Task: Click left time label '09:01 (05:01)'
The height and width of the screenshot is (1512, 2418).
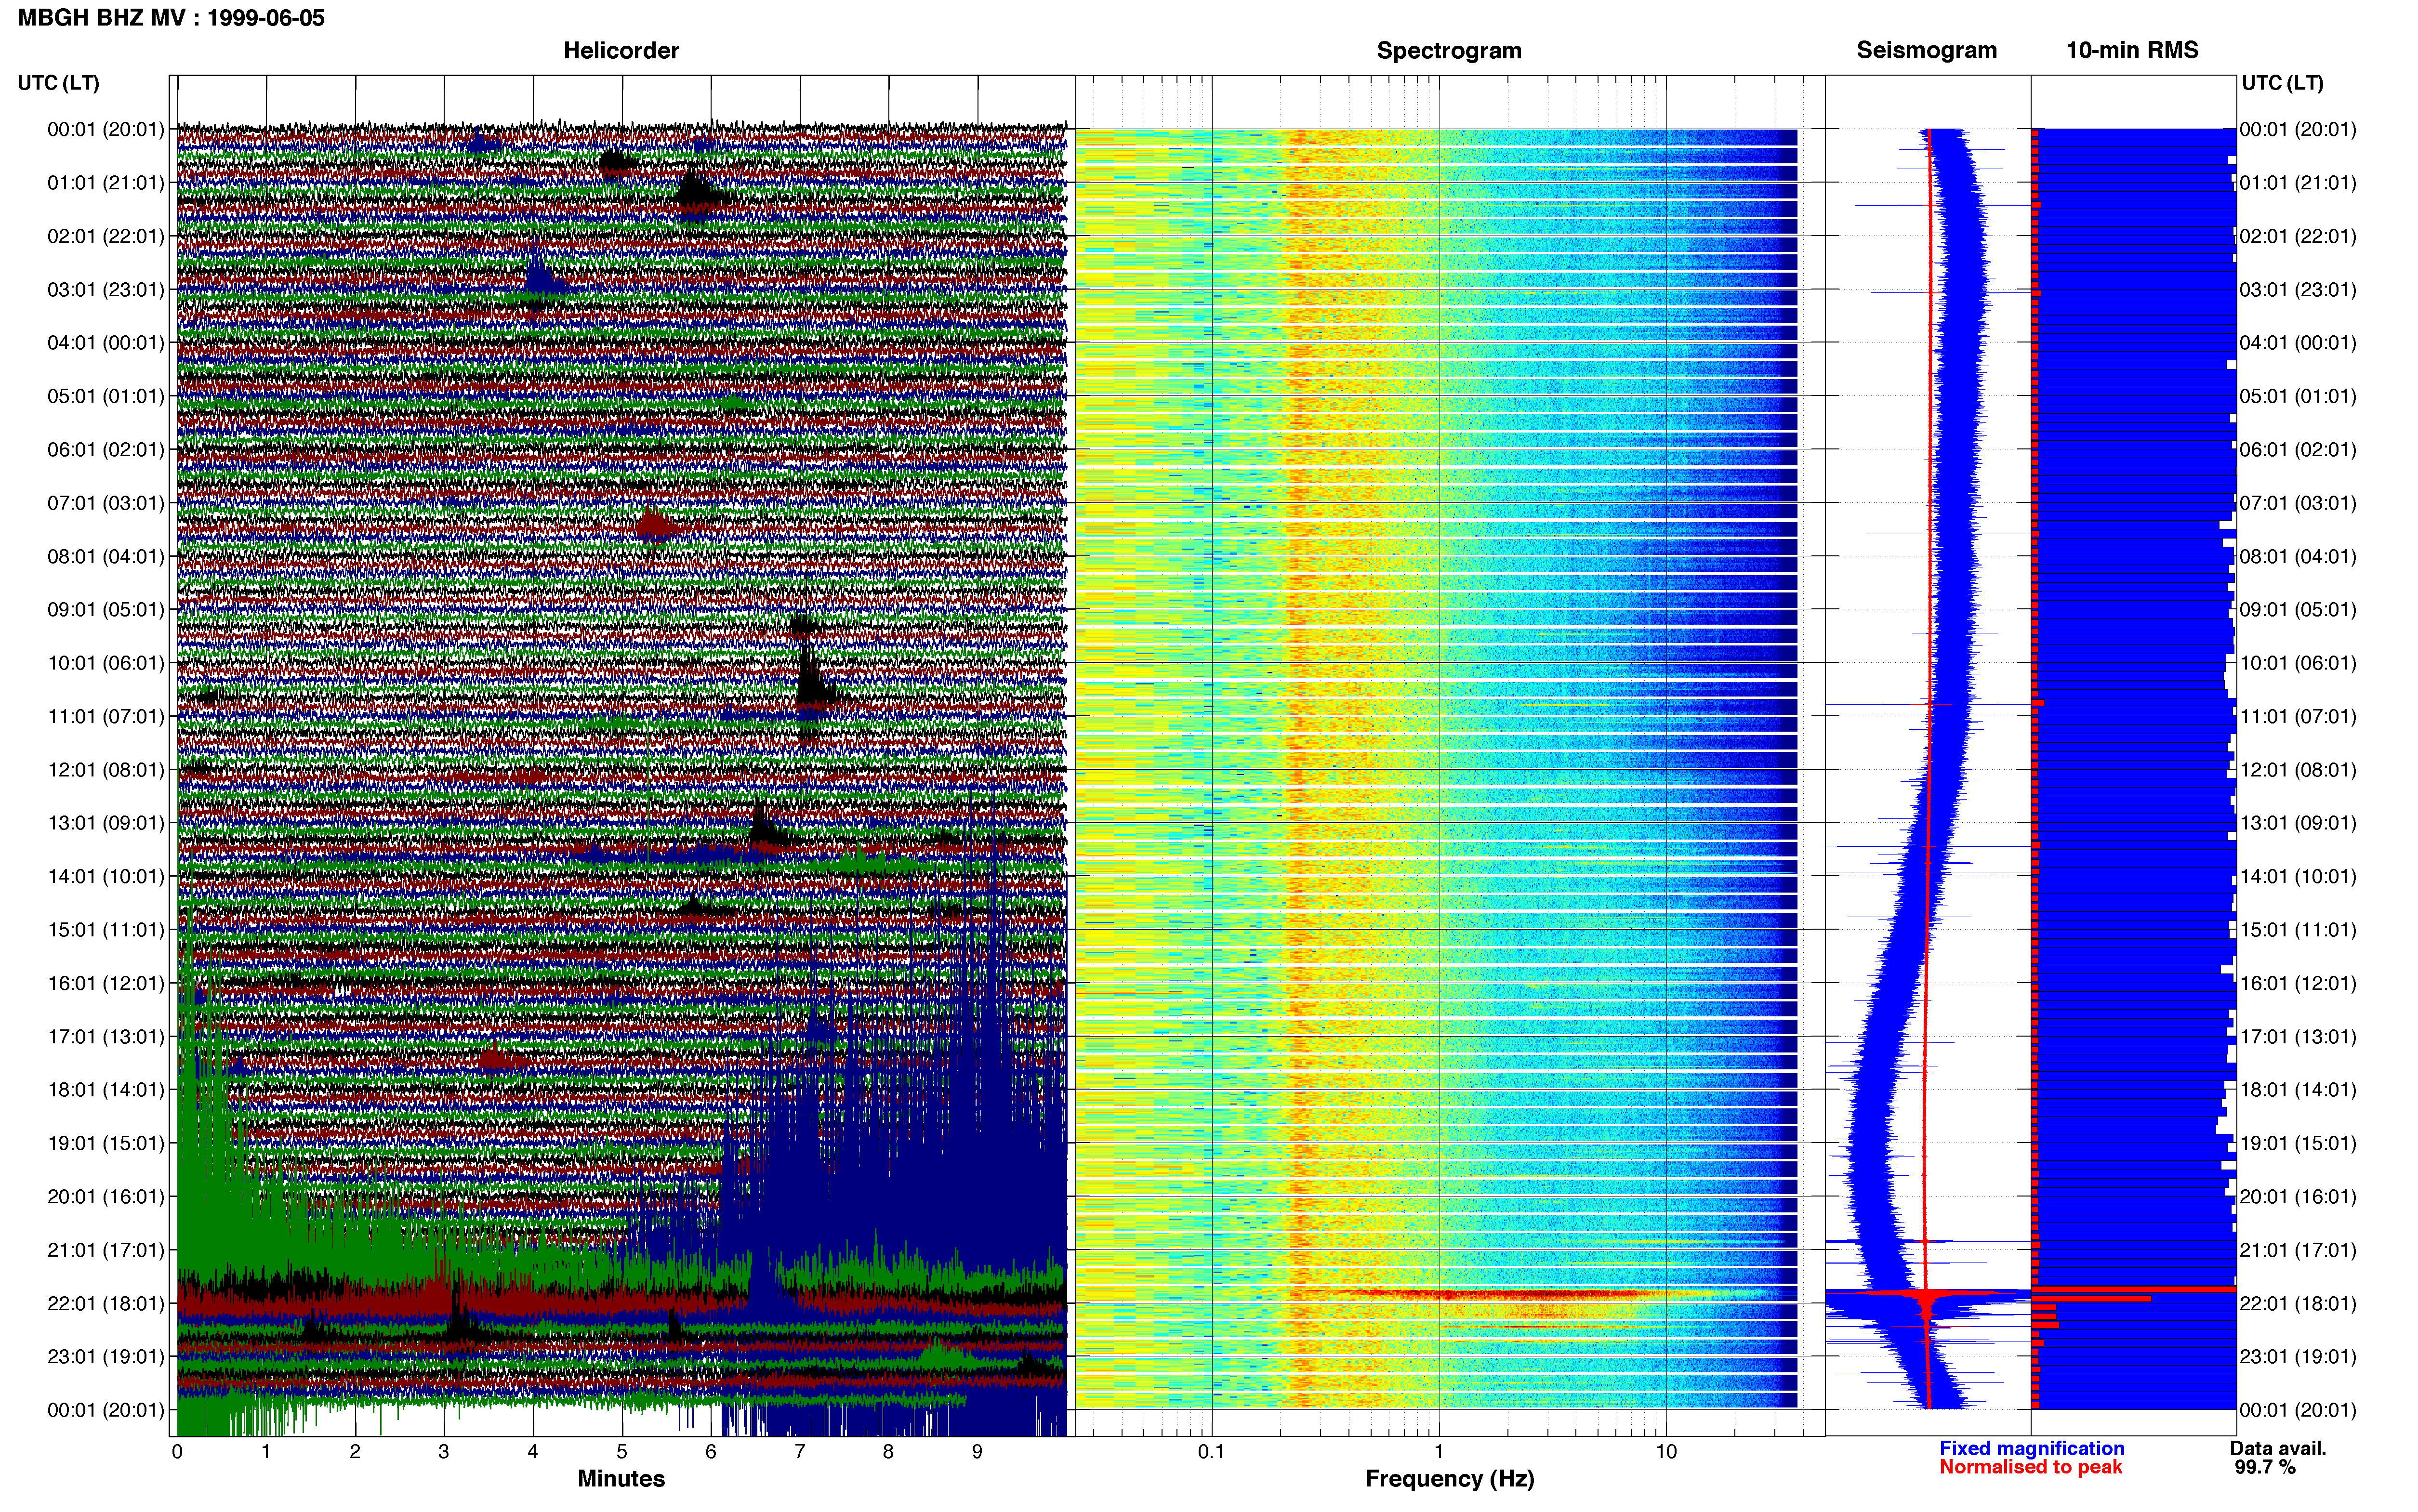Action: (106, 609)
